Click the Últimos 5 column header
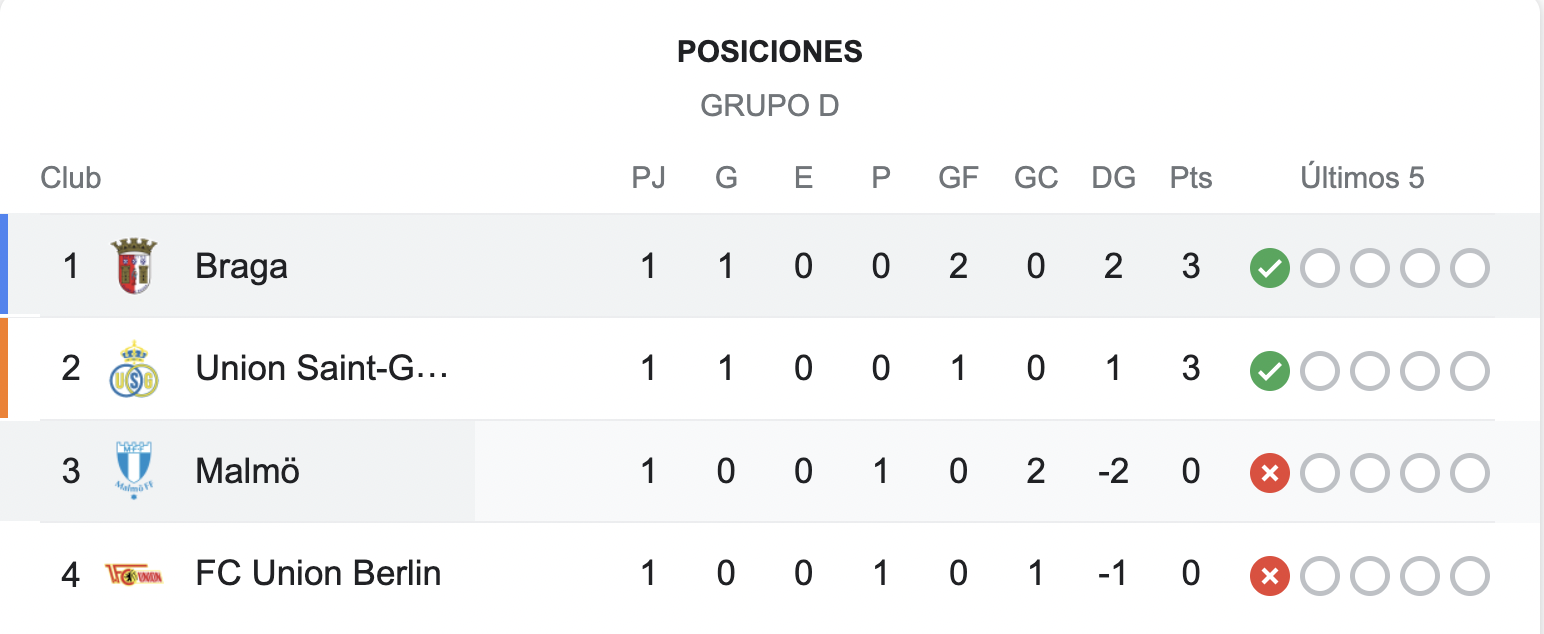The image size is (1544, 634). 1362,178
